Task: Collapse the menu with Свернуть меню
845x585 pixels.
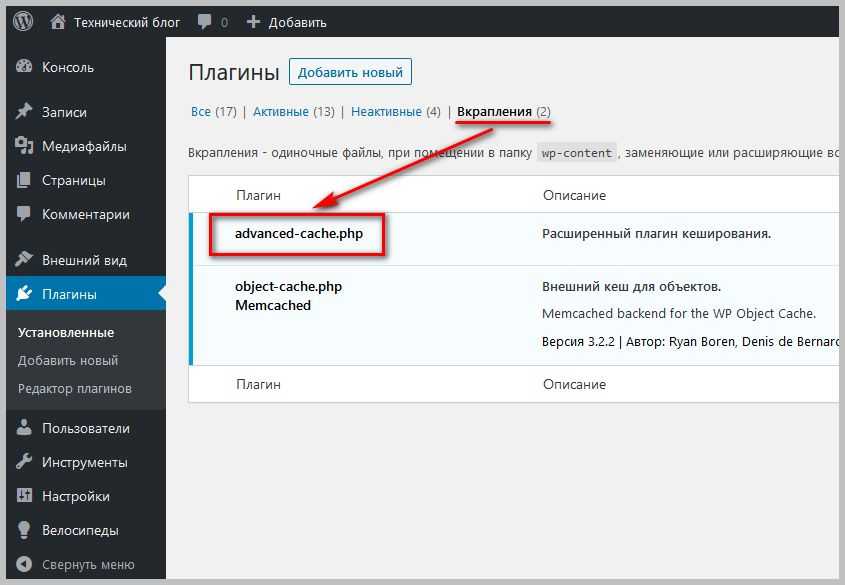Action: pos(76,564)
